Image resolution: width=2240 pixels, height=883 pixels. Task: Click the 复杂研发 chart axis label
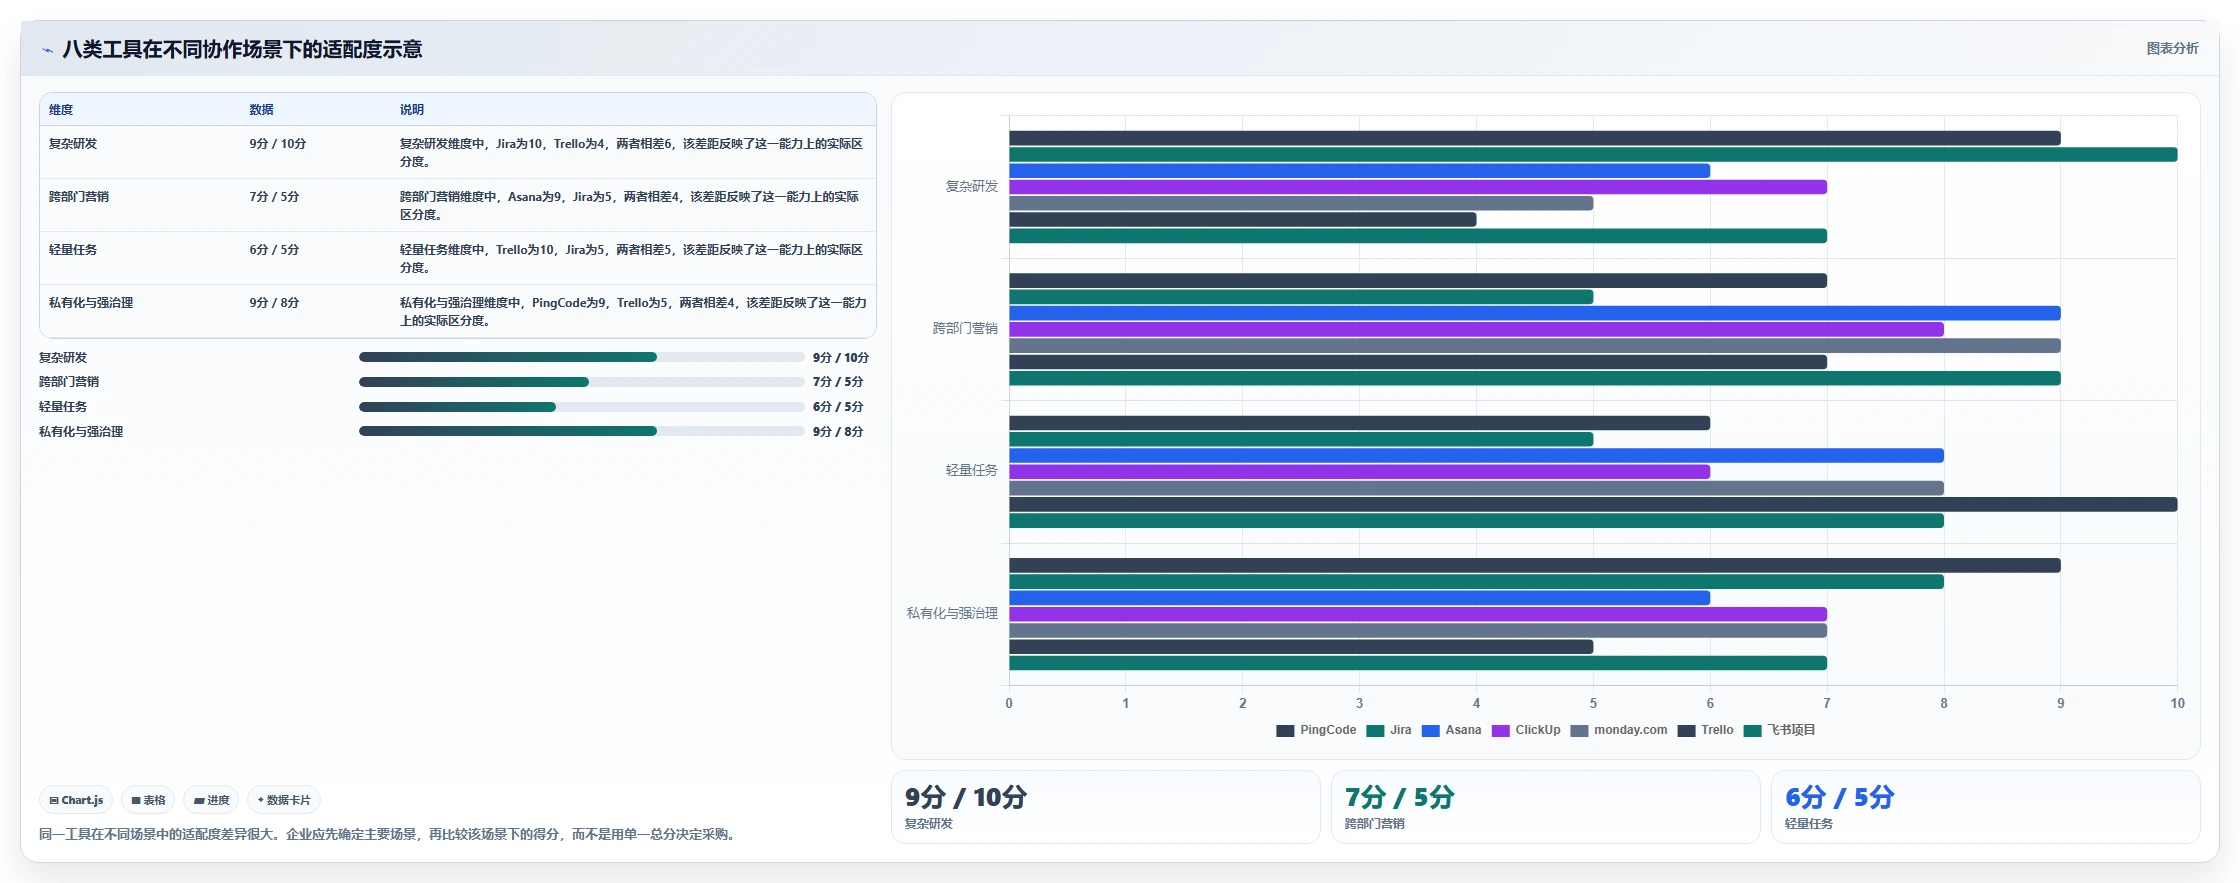(971, 187)
